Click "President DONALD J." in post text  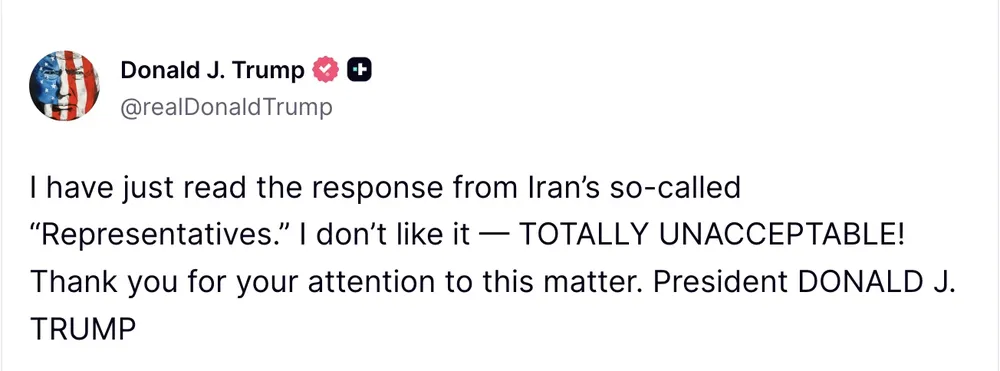(804, 281)
